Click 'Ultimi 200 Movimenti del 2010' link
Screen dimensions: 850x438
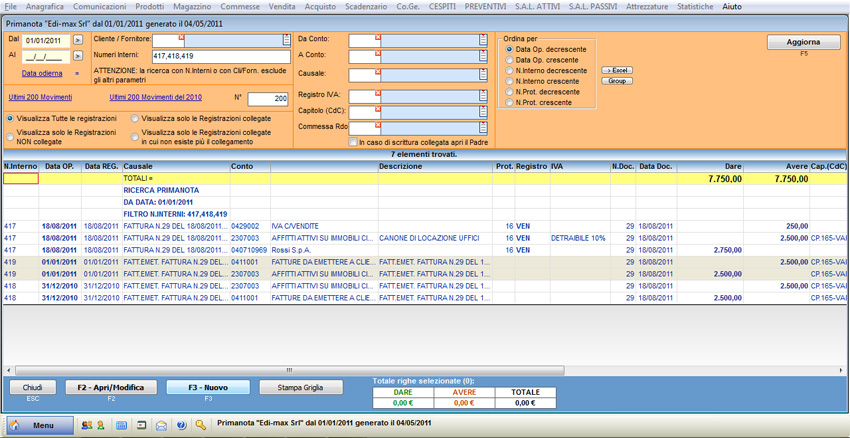point(155,98)
